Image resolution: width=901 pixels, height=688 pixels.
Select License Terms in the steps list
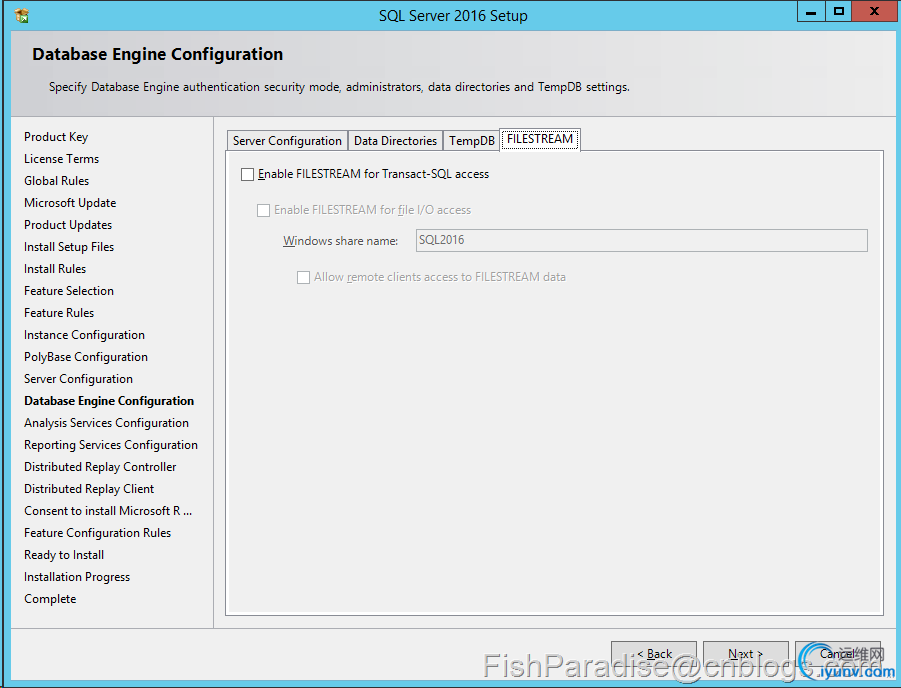point(61,159)
